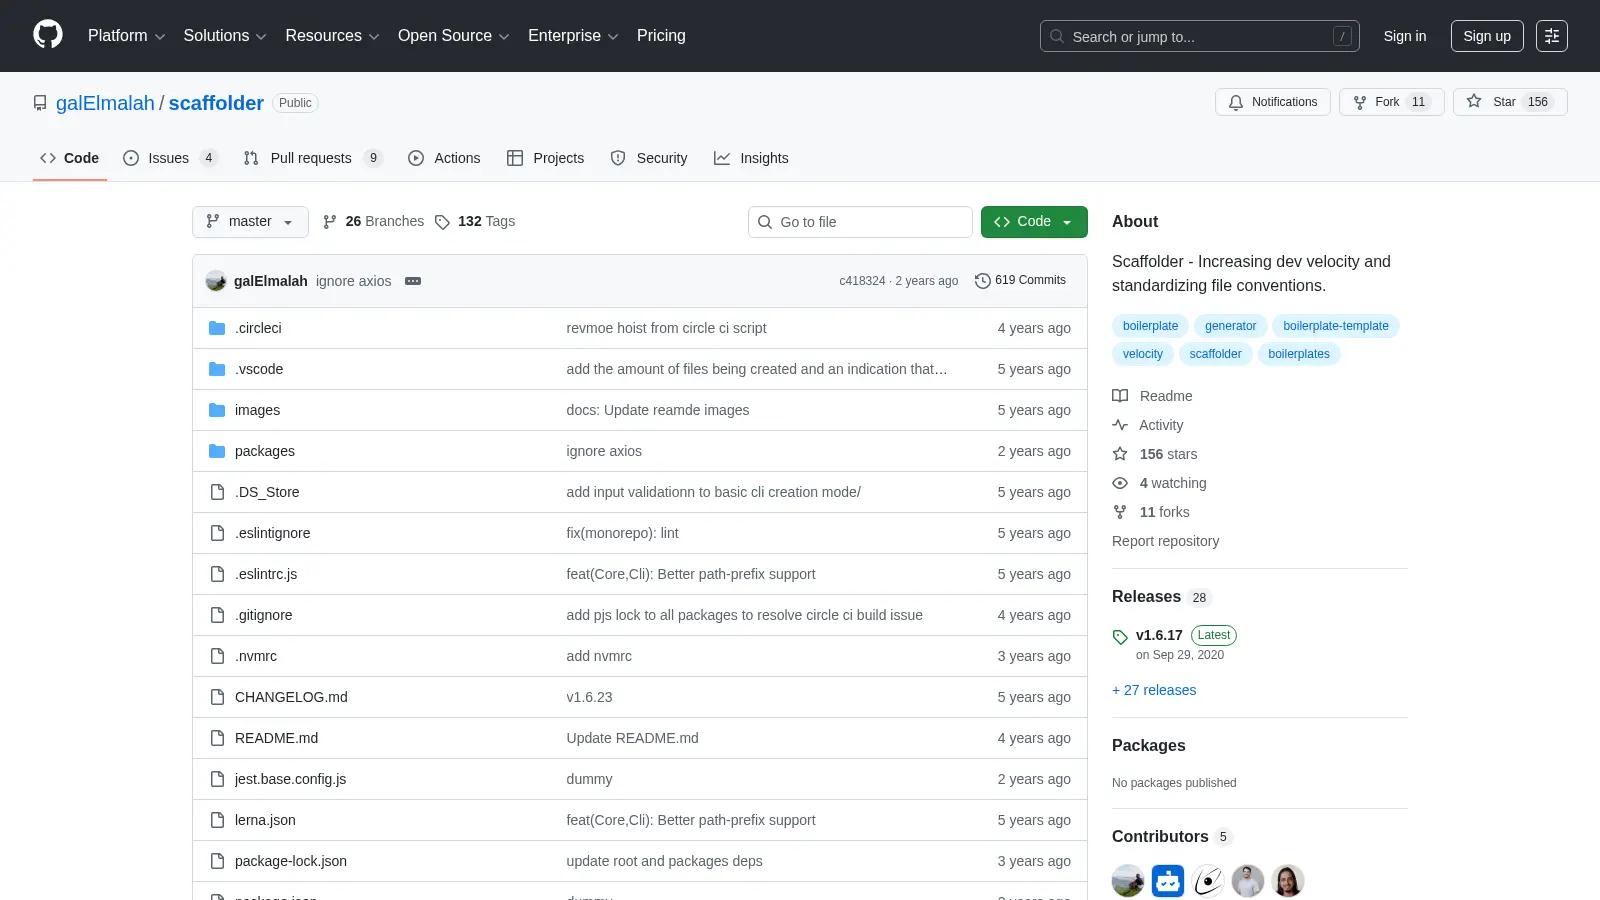Click the .gitignore file icon

[217, 615]
